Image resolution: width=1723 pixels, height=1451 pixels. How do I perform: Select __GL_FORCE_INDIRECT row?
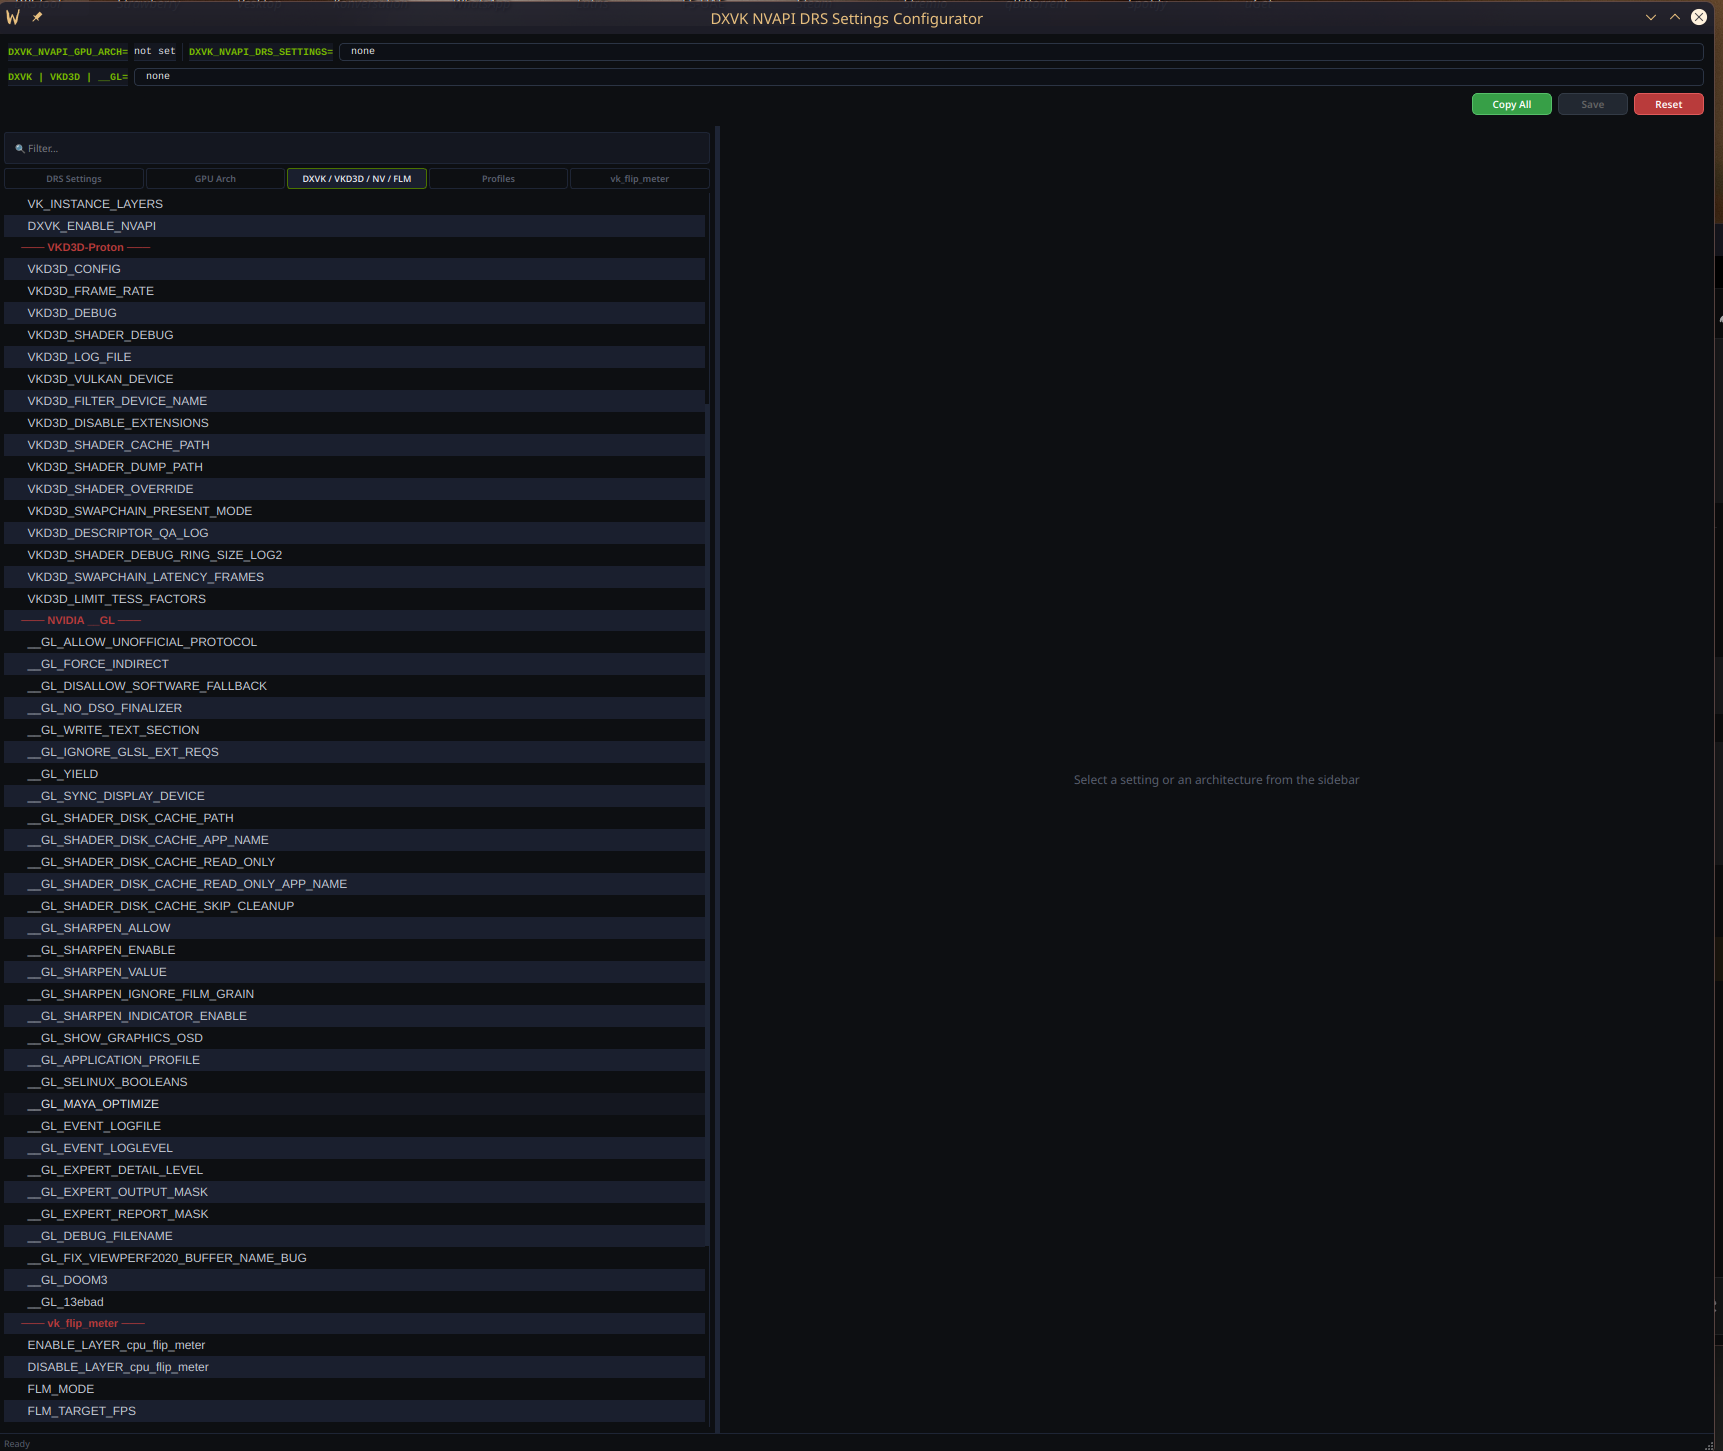(x=355, y=664)
